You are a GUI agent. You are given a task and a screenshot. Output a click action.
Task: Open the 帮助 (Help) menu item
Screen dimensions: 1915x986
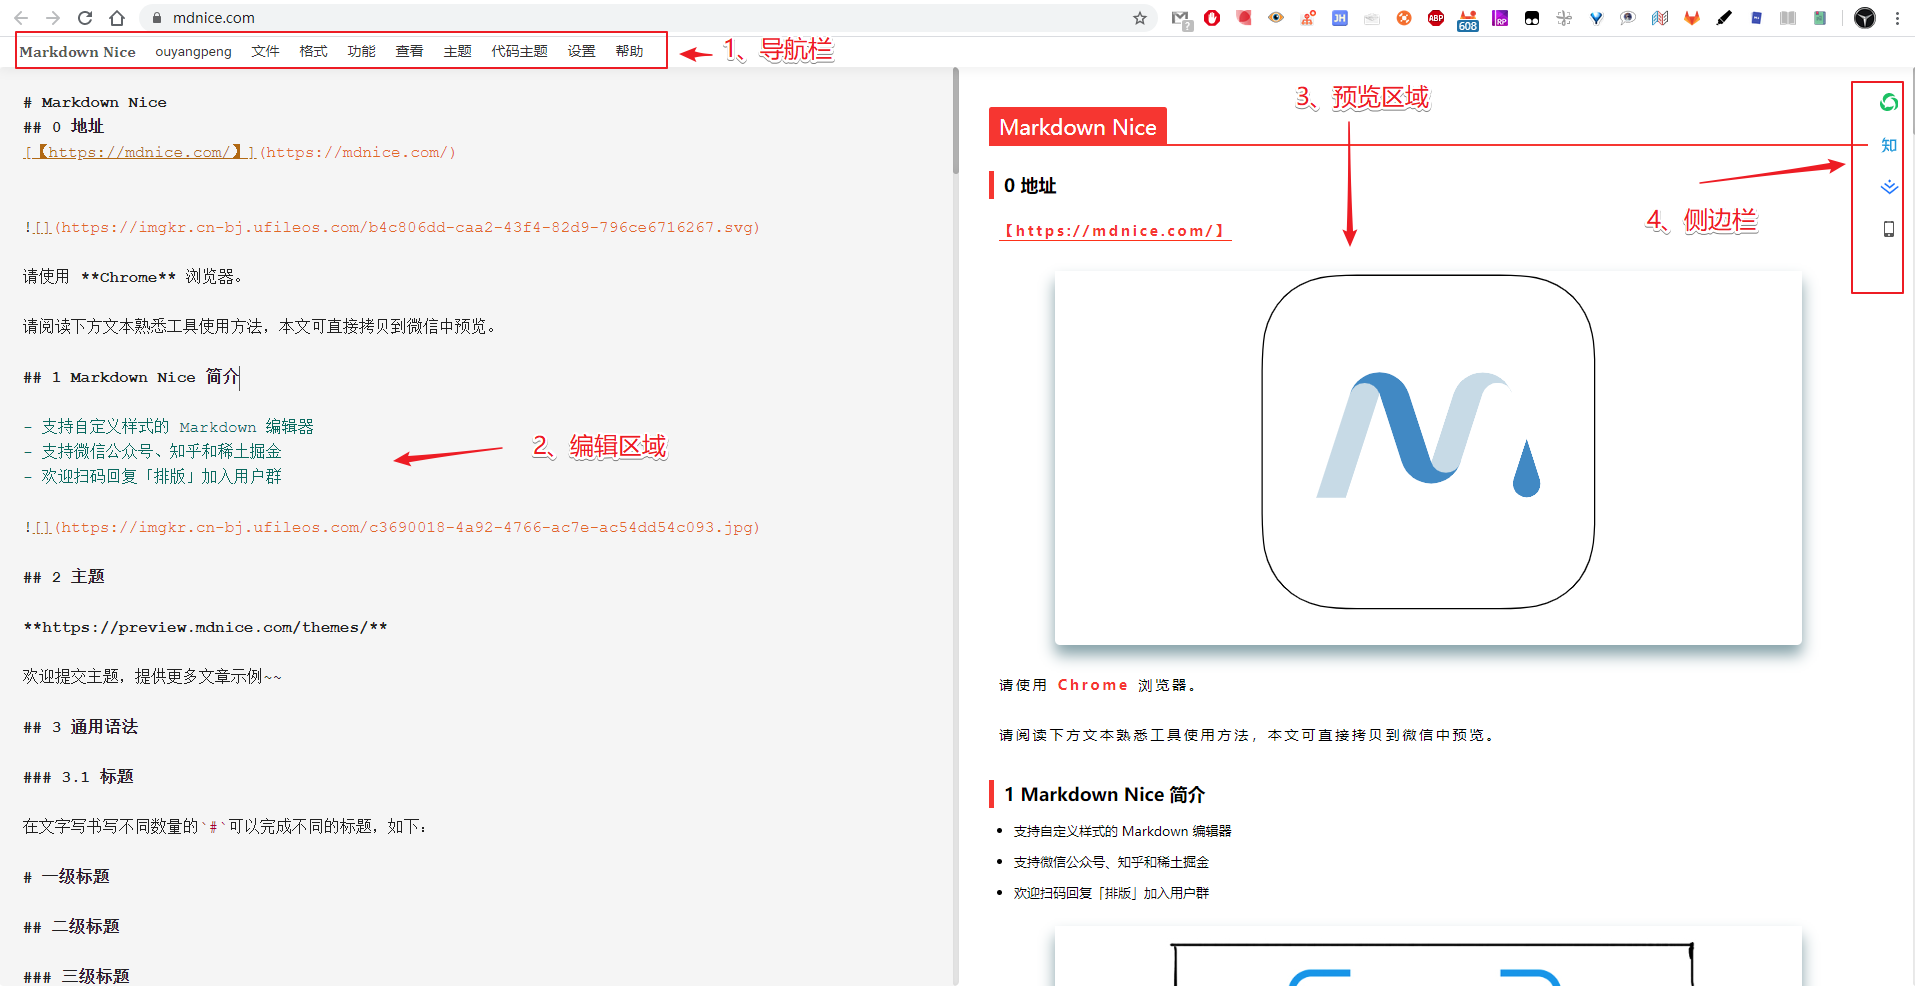pos(629,51)
